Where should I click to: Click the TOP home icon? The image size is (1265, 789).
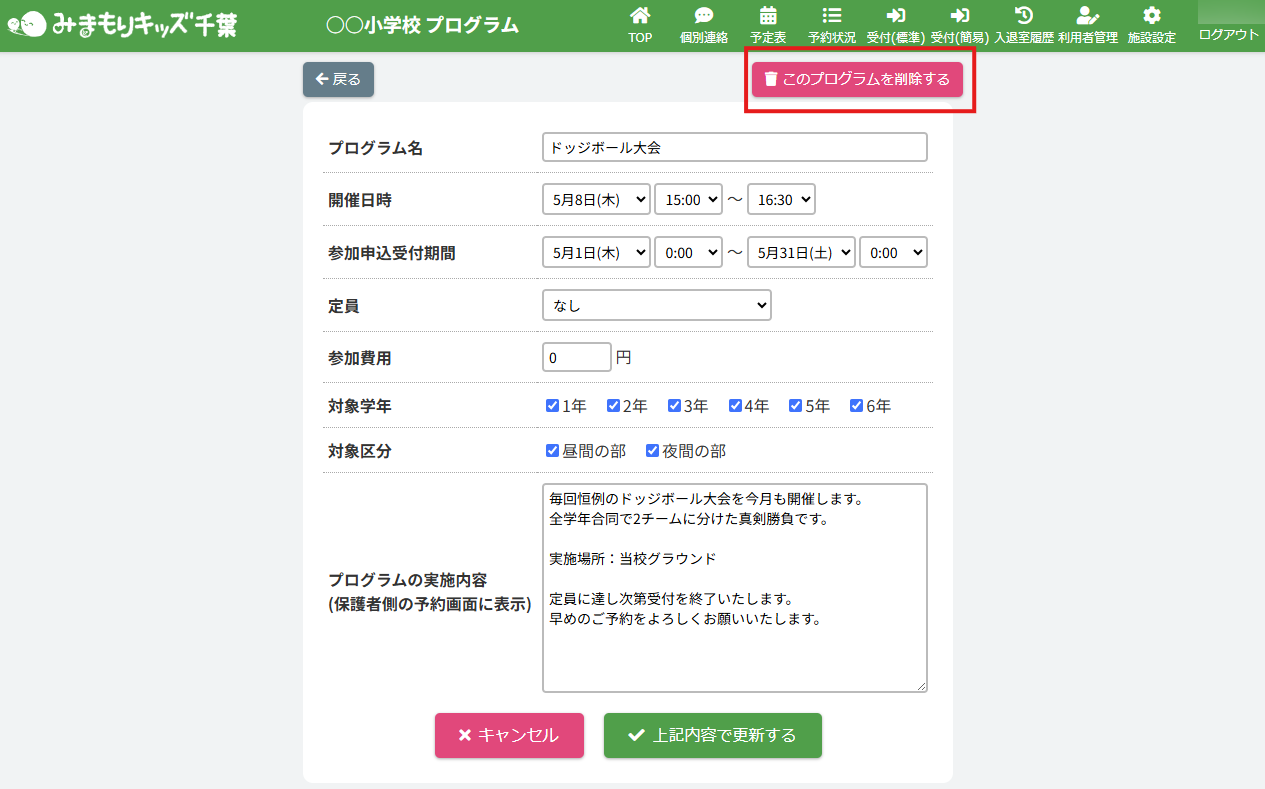point(640,16)
